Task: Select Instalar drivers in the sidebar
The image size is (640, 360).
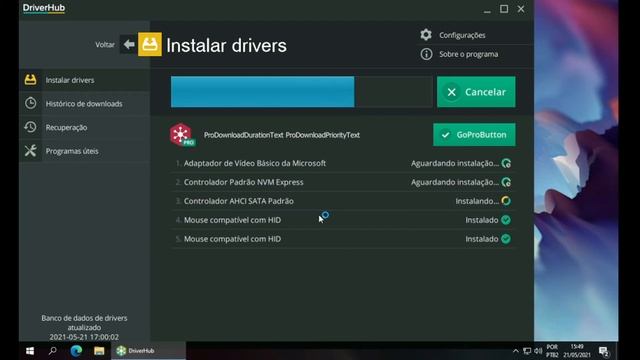Action: tap(84, 80)
